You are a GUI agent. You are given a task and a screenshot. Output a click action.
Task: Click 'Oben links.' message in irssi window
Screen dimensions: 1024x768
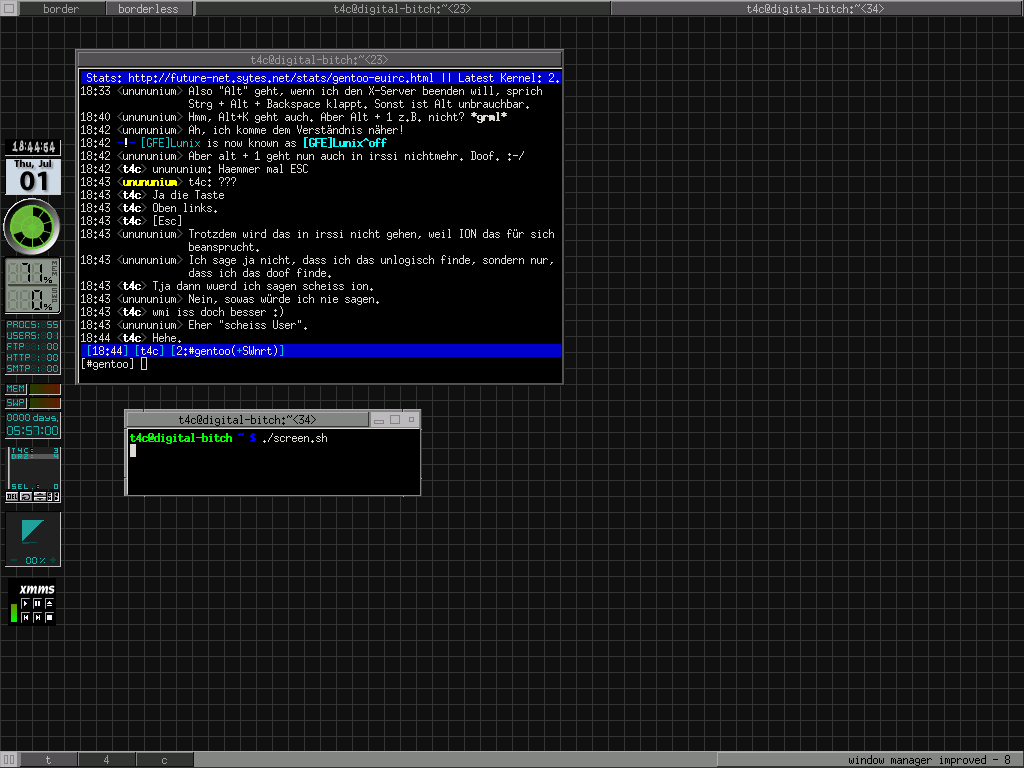pyautogui.click(x=185, y=208)
